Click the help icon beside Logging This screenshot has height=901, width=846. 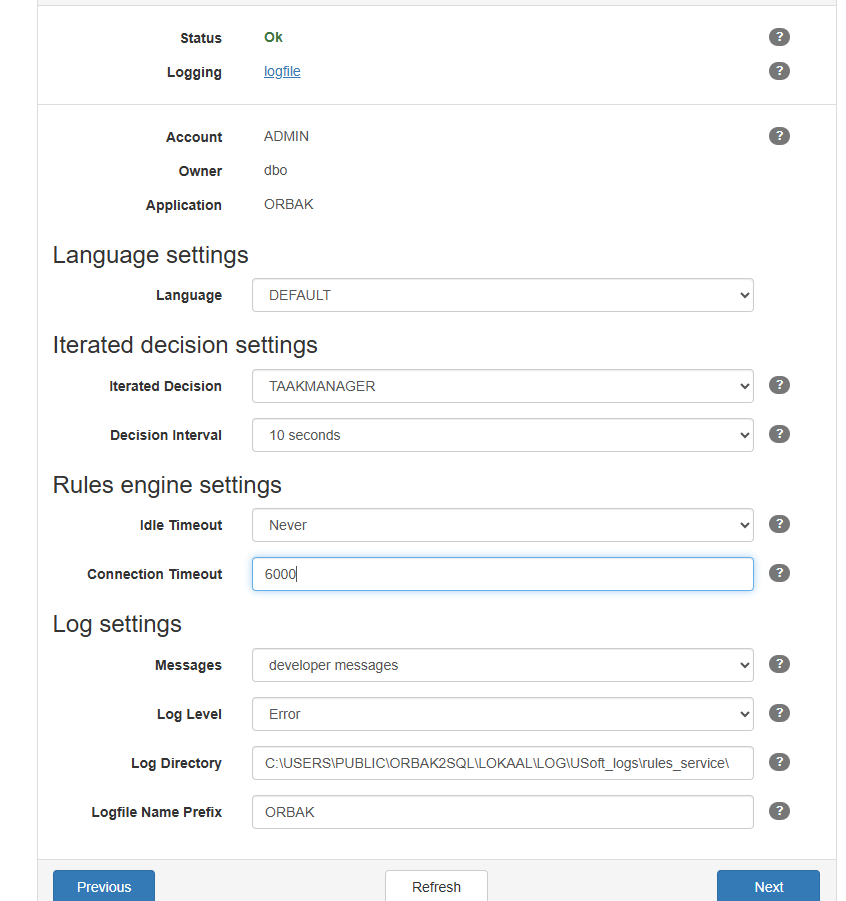779,71
